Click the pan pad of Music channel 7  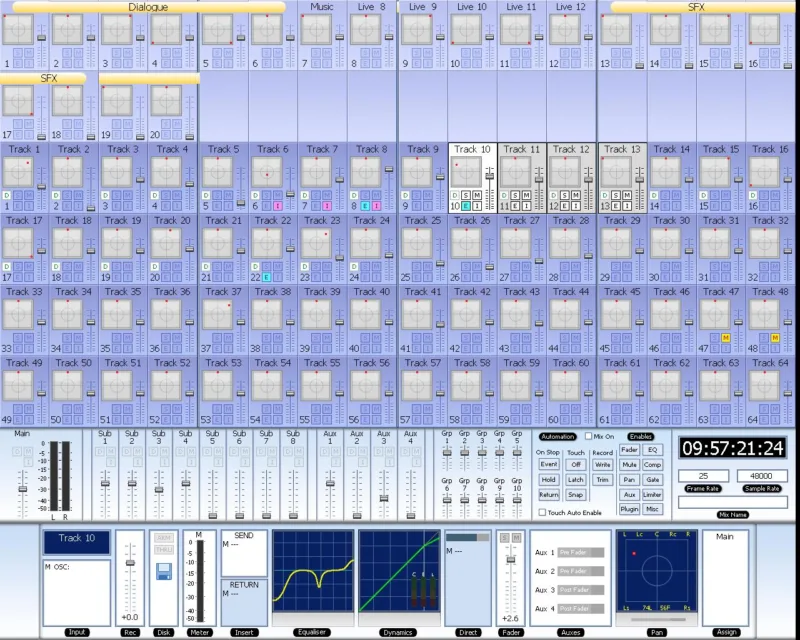(316, 29)
